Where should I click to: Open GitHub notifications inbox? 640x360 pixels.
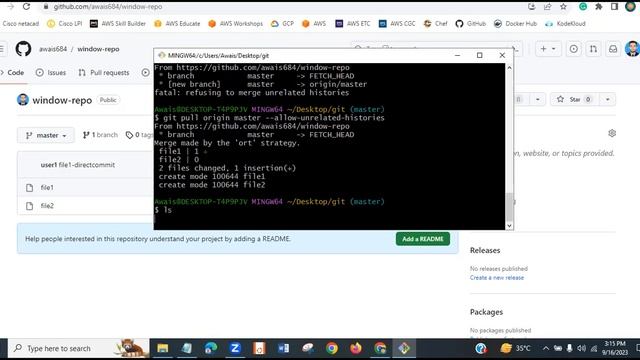click(x=613, y=49)
